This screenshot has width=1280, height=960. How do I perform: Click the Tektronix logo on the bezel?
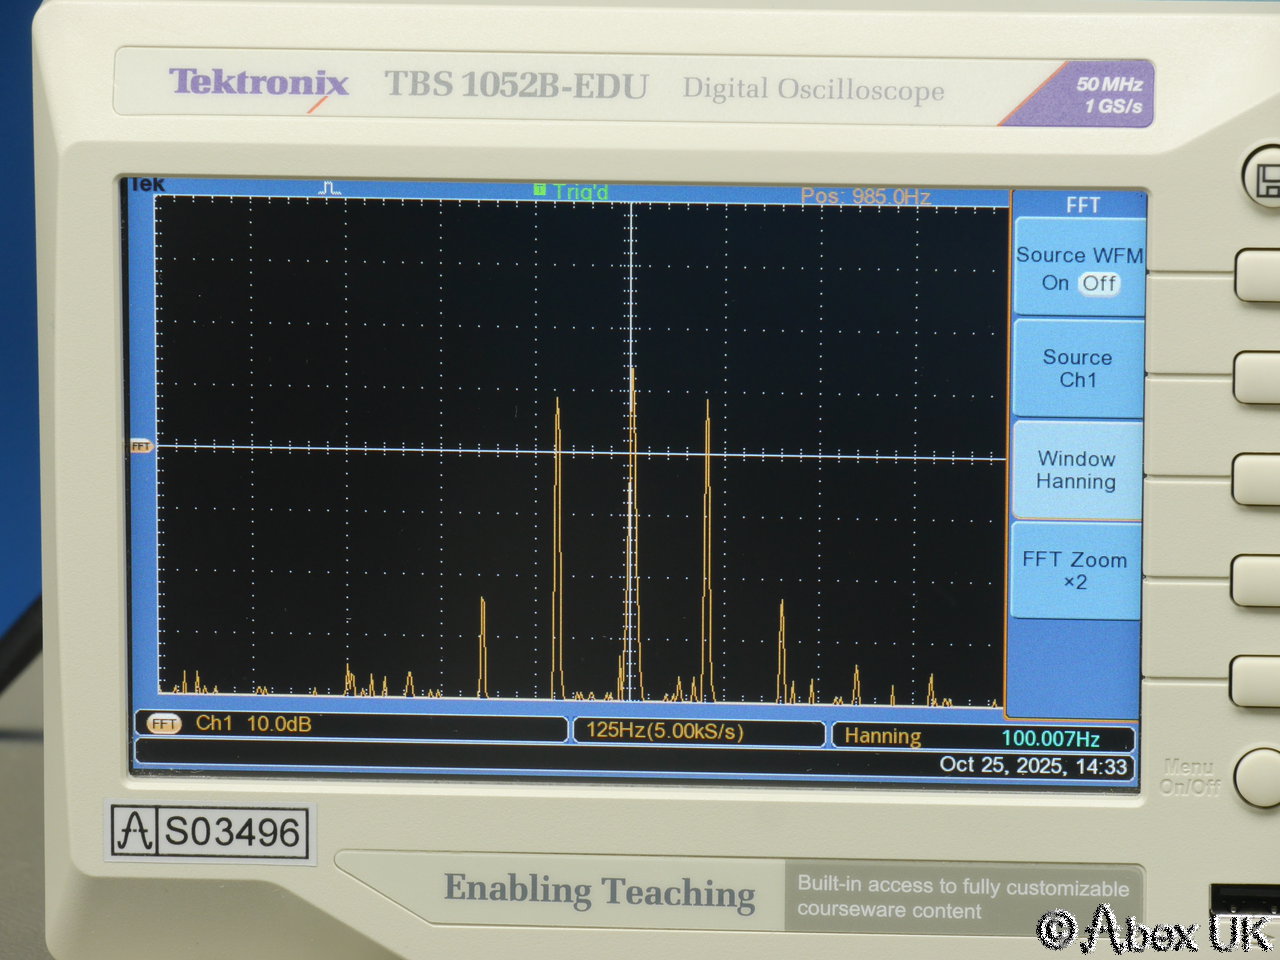coord(258,83)
